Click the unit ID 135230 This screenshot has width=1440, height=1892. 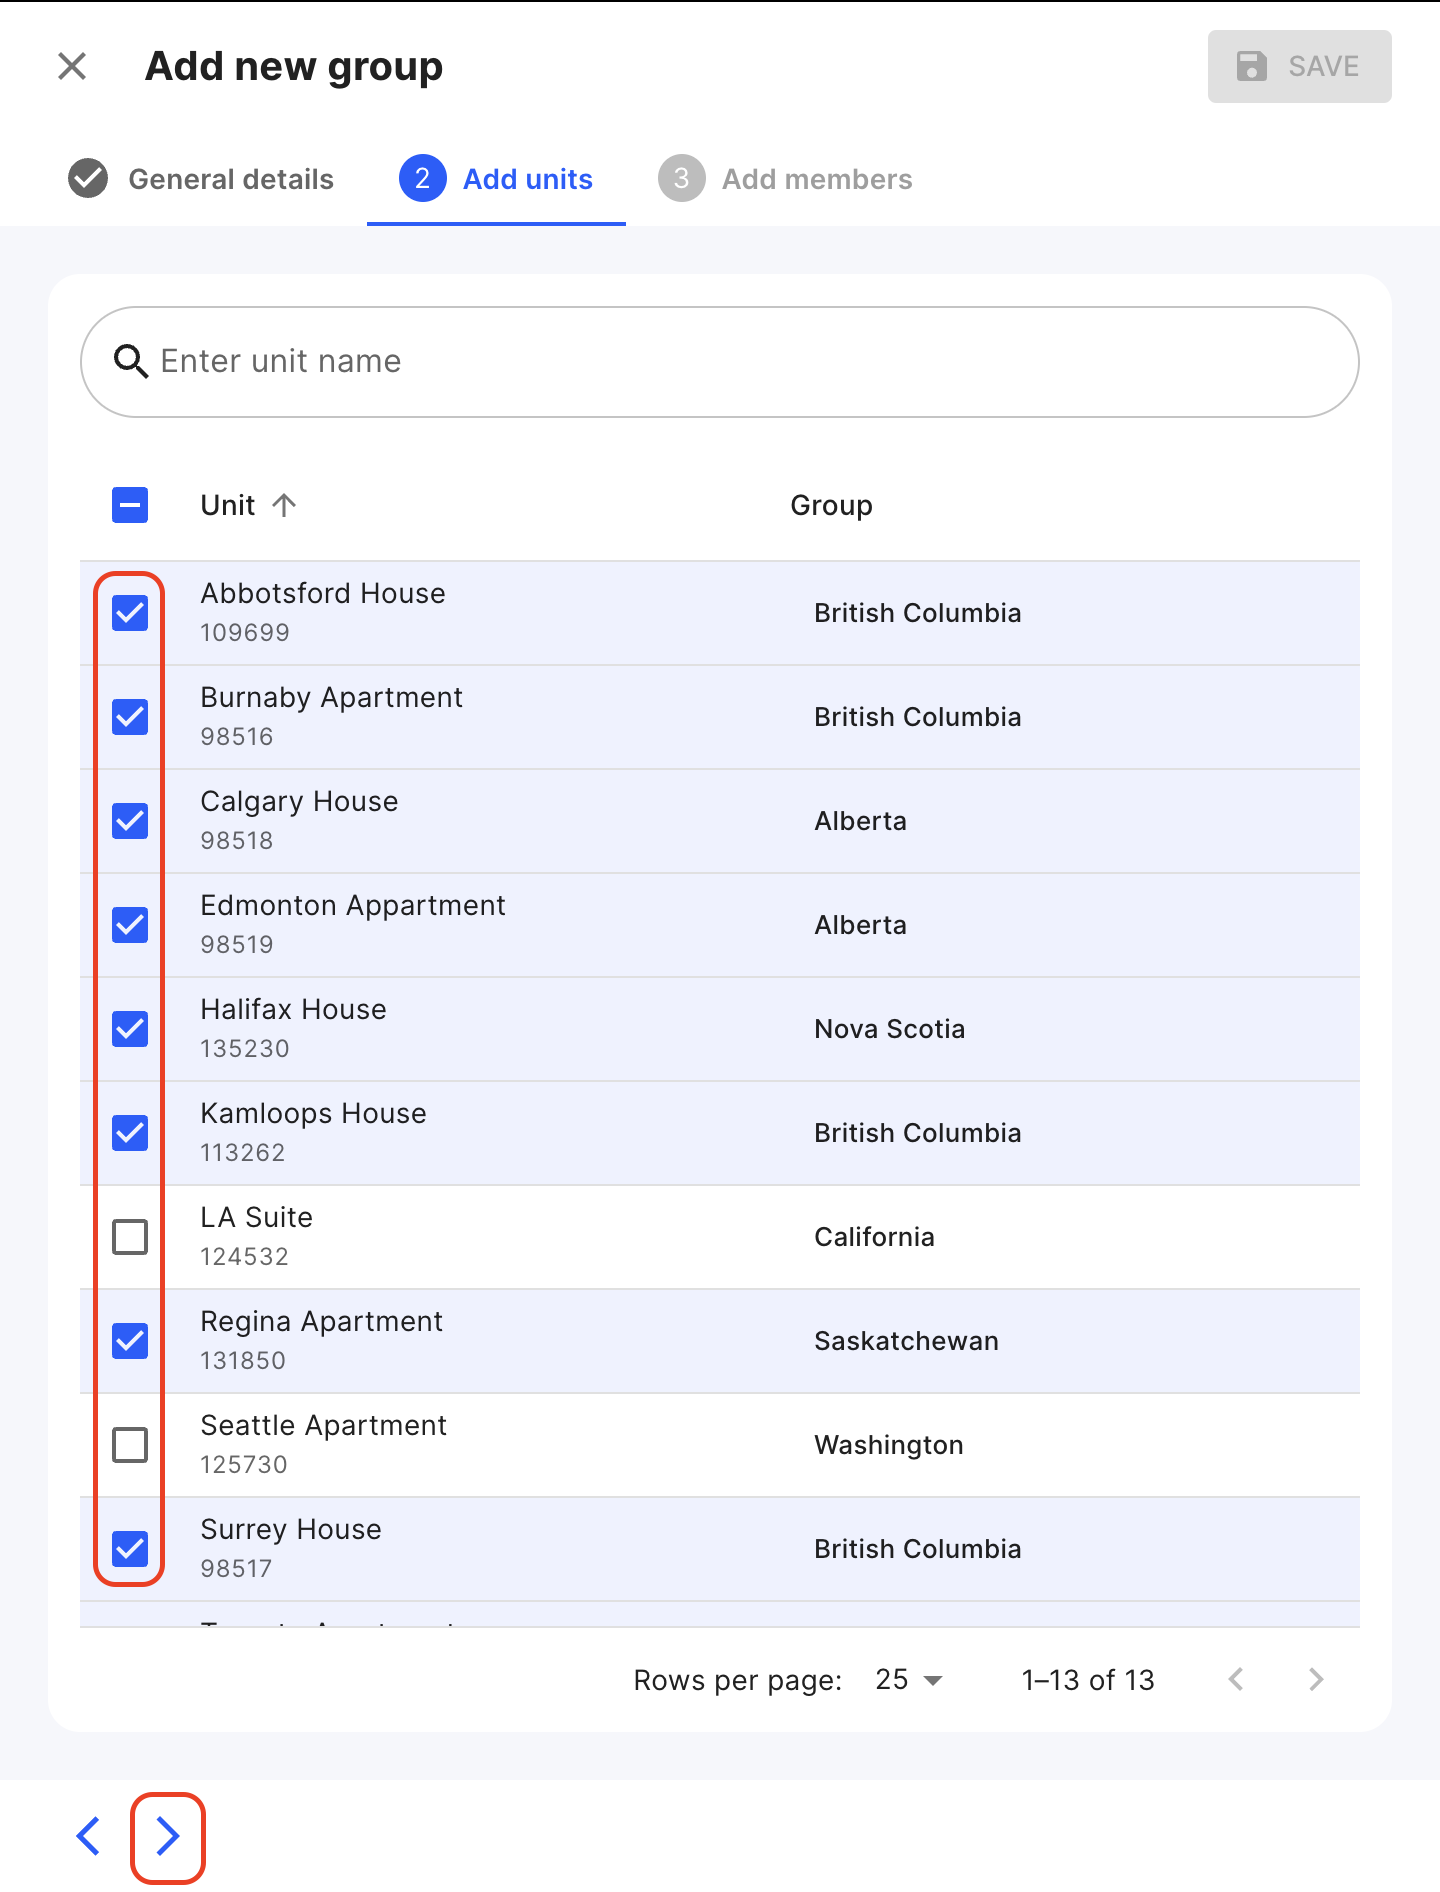click(x=245, y=1049)
